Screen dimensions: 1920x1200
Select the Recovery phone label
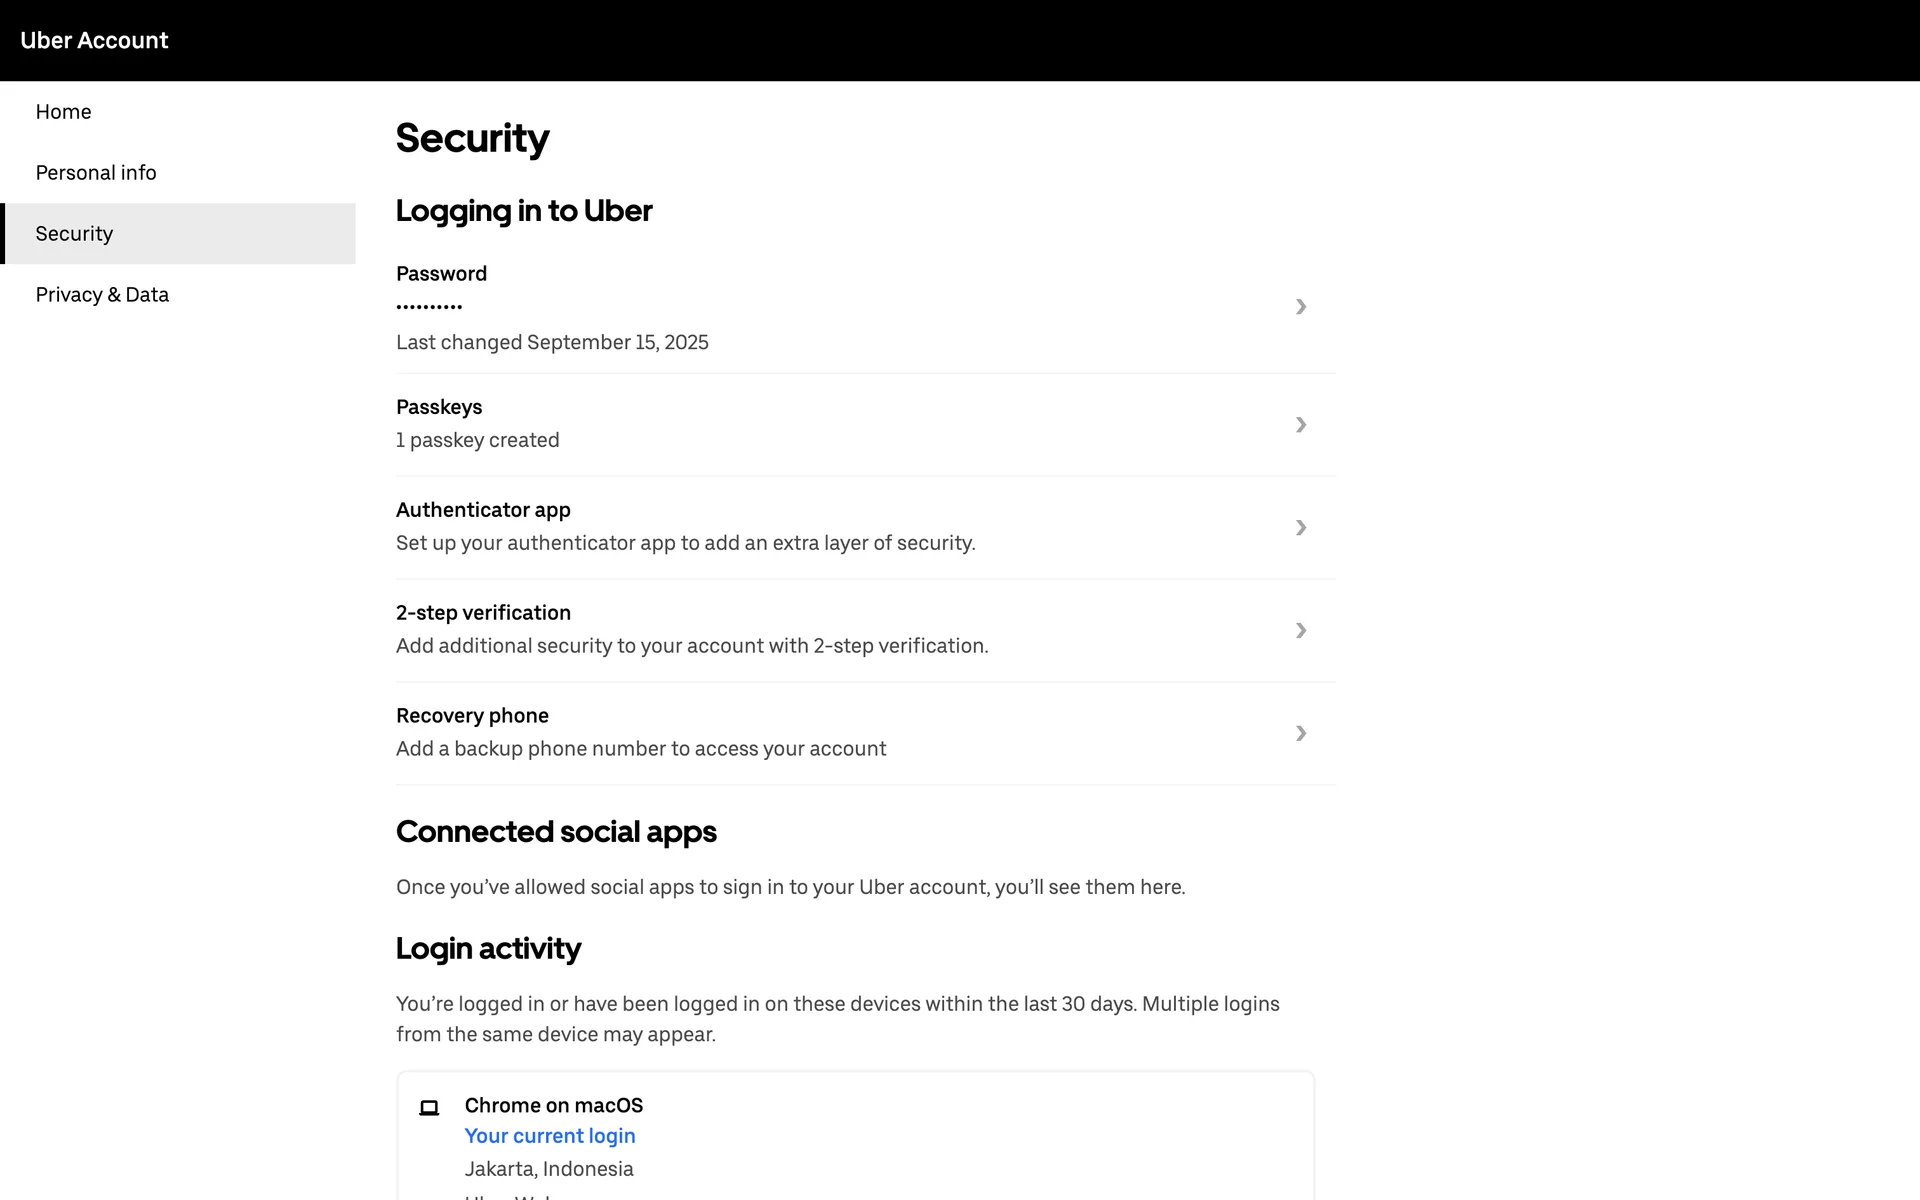click(472, 716)
